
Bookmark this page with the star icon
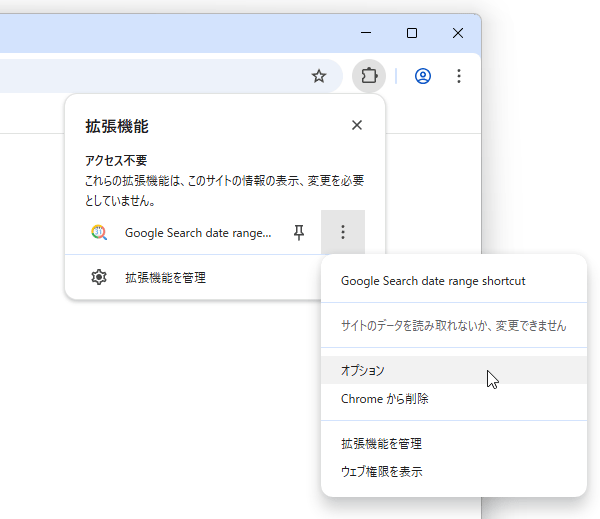coord(319,76)
